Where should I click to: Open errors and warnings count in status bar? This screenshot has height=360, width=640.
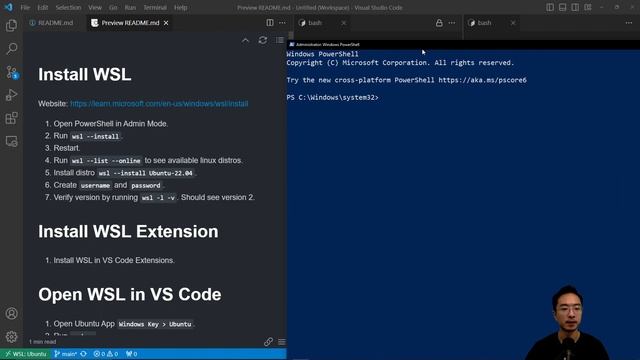point(106,354)
